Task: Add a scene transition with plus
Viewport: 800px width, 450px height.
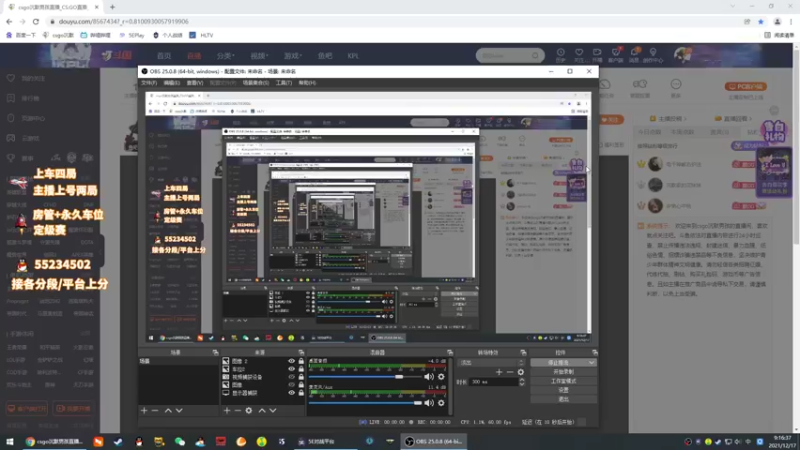Action: click(499, 372)
